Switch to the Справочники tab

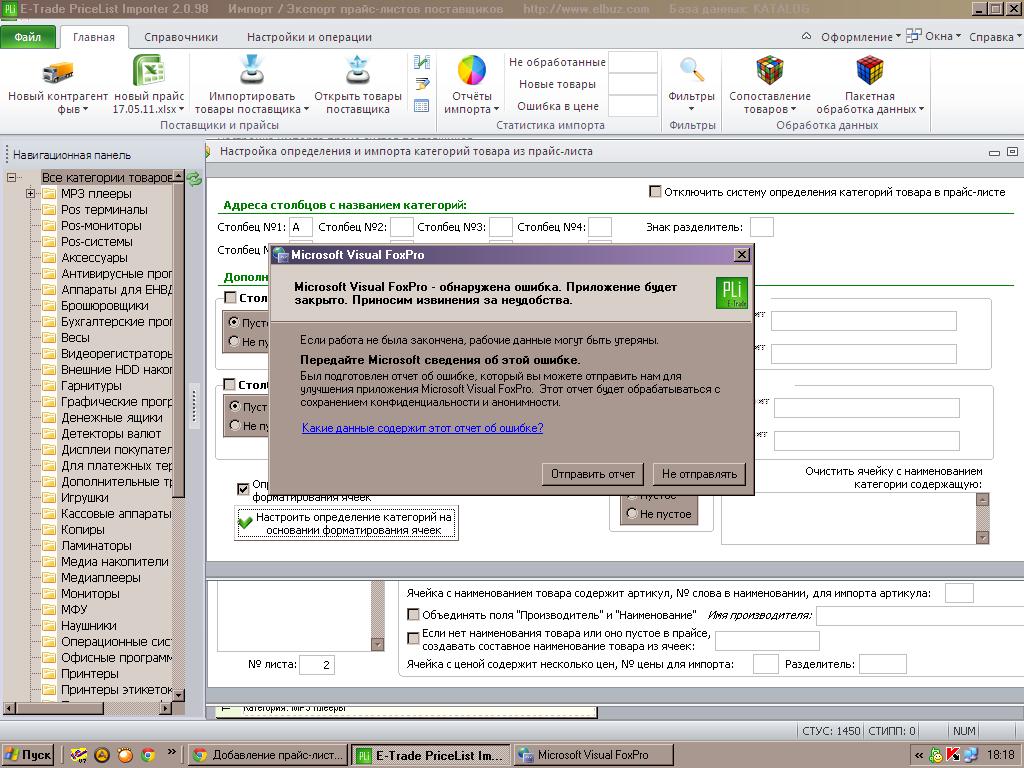[181, 37]
